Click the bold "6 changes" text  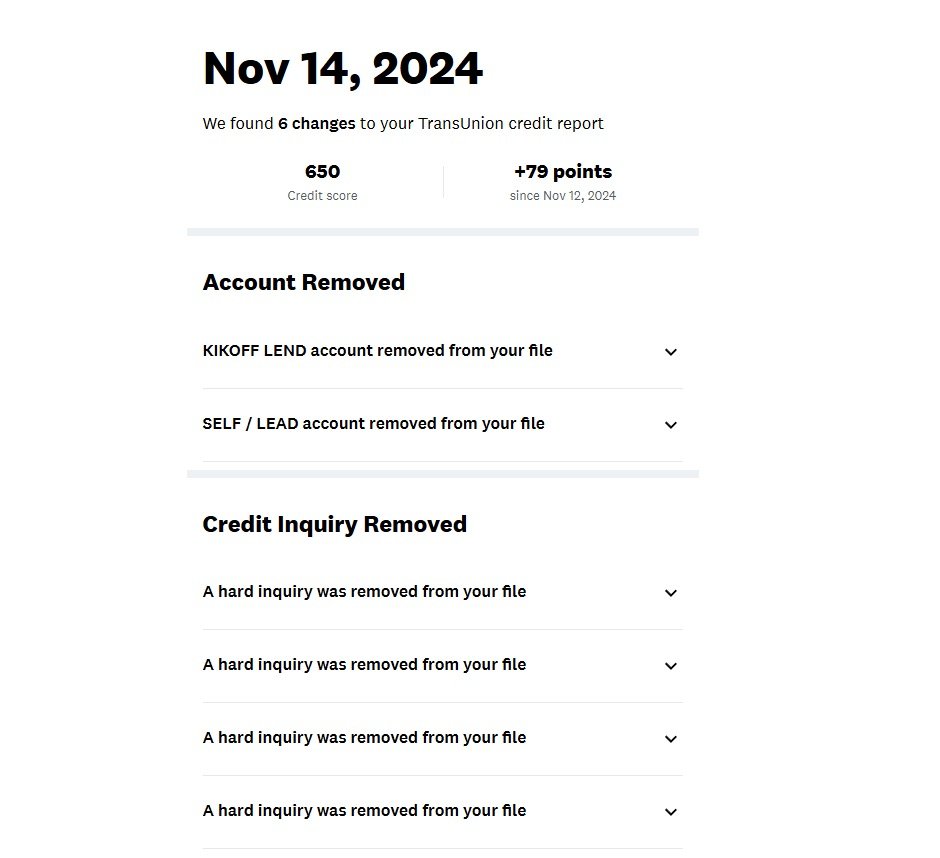tap(316, 124)
